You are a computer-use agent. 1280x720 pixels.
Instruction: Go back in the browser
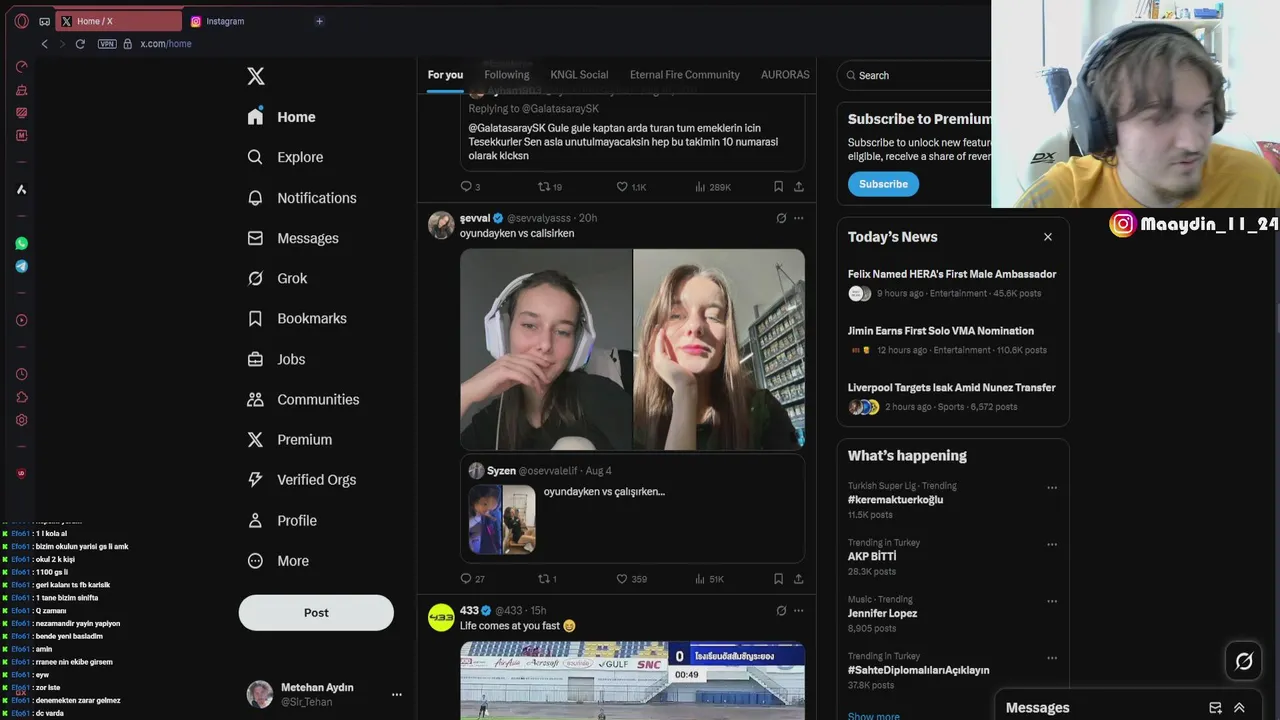tap(44, 44)
